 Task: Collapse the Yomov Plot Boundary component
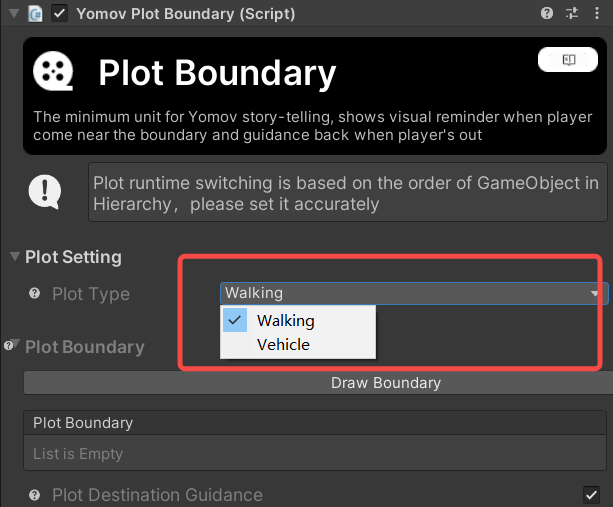pyautogui.click(x=14, y=14)
